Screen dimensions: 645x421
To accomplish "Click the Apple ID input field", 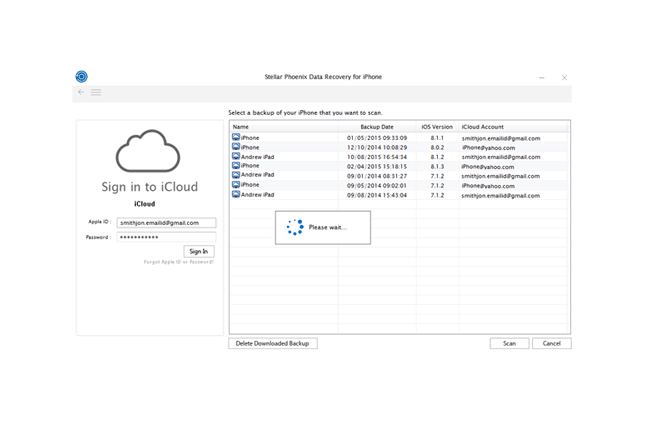I will tap(166, 223).
